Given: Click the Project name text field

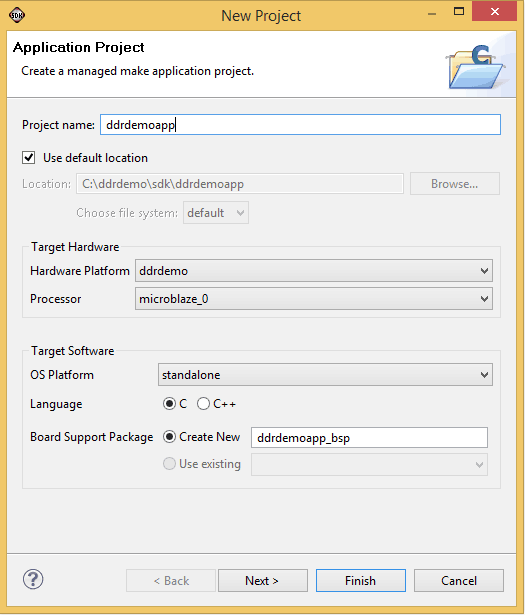Looking at the screenshot, I should (300, 125).
